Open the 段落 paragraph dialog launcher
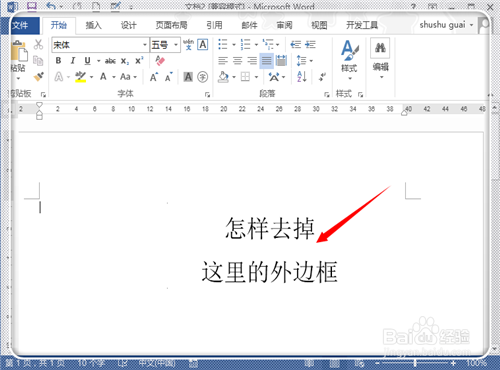The width and height of the screenshot is (500, 370). coord(327,95)
